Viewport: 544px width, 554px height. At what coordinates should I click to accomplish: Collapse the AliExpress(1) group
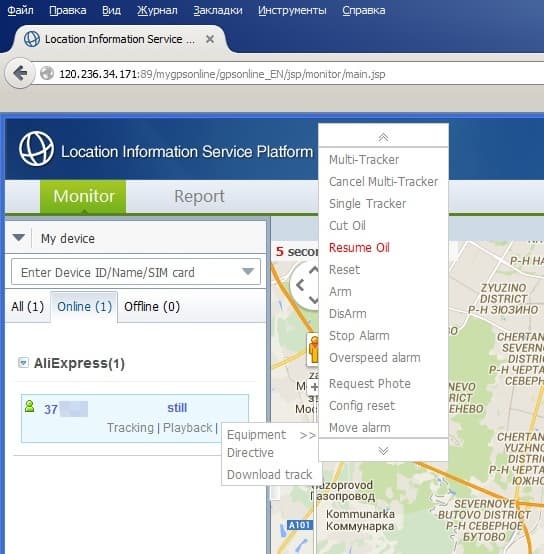click(23, 363)
